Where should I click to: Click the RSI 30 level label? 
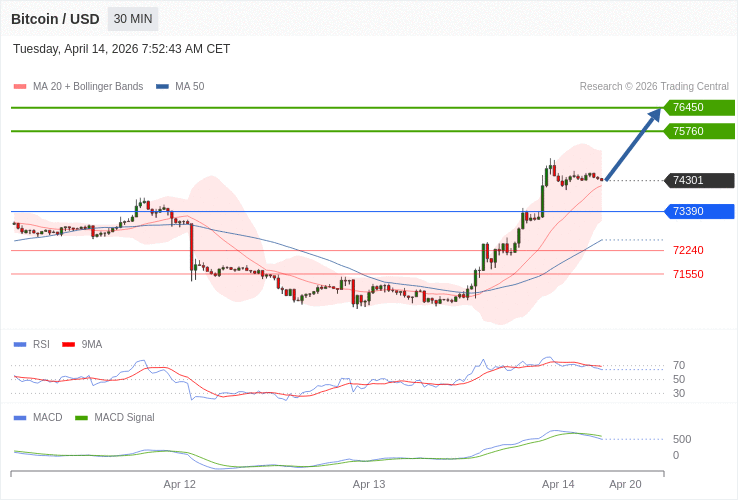pos(679,393)
